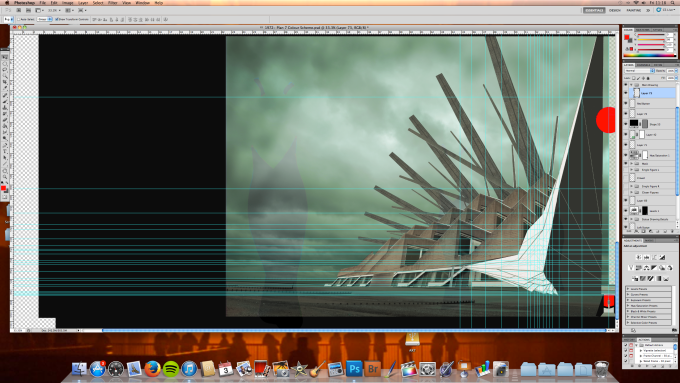
Task: Hide the Layer 42 layer
Action: tap(626, 134)
